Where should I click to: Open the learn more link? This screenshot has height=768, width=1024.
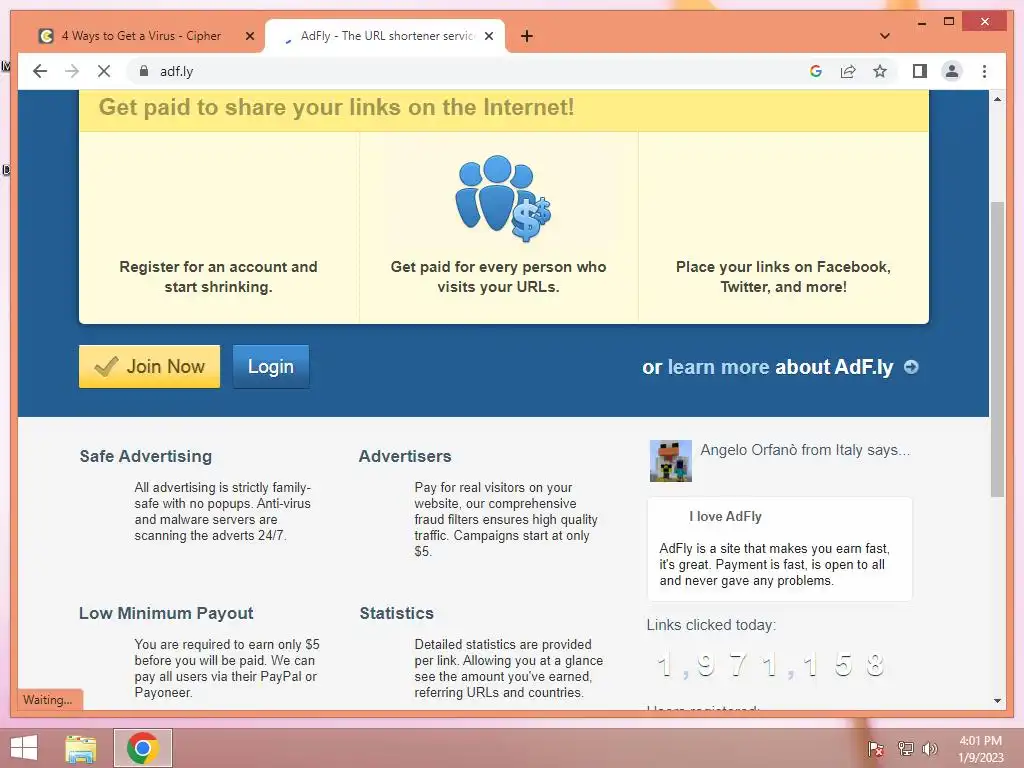(718, 367)
